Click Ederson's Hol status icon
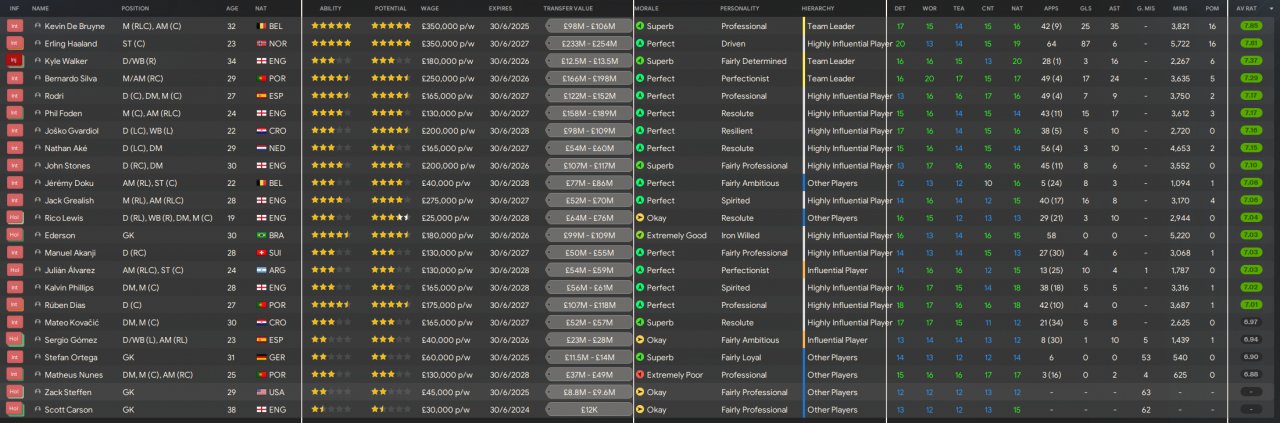 (14, 235)
